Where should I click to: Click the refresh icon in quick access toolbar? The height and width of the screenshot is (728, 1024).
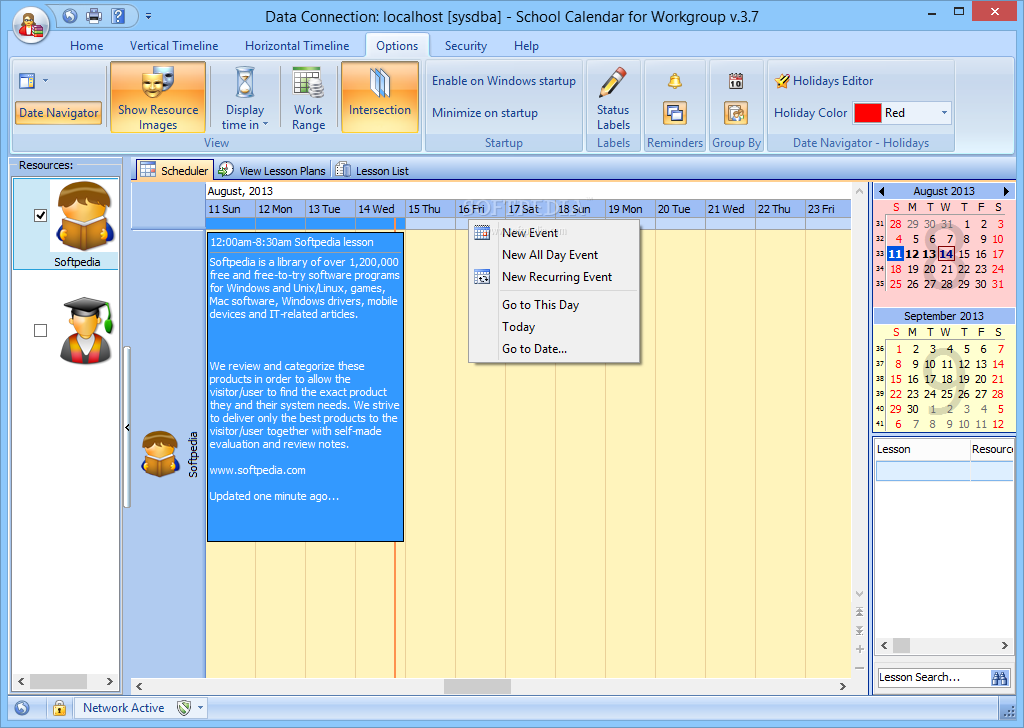tap(71, 16)
